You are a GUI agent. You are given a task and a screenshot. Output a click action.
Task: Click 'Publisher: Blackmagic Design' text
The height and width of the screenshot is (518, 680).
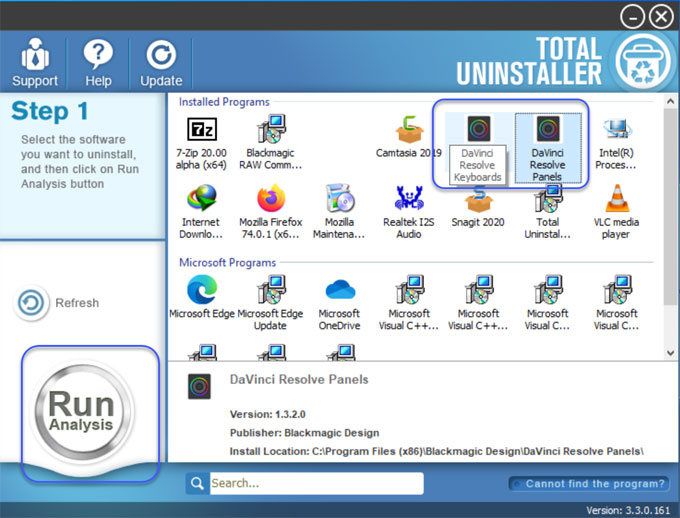pyautogui.click(x=304, y=433)
